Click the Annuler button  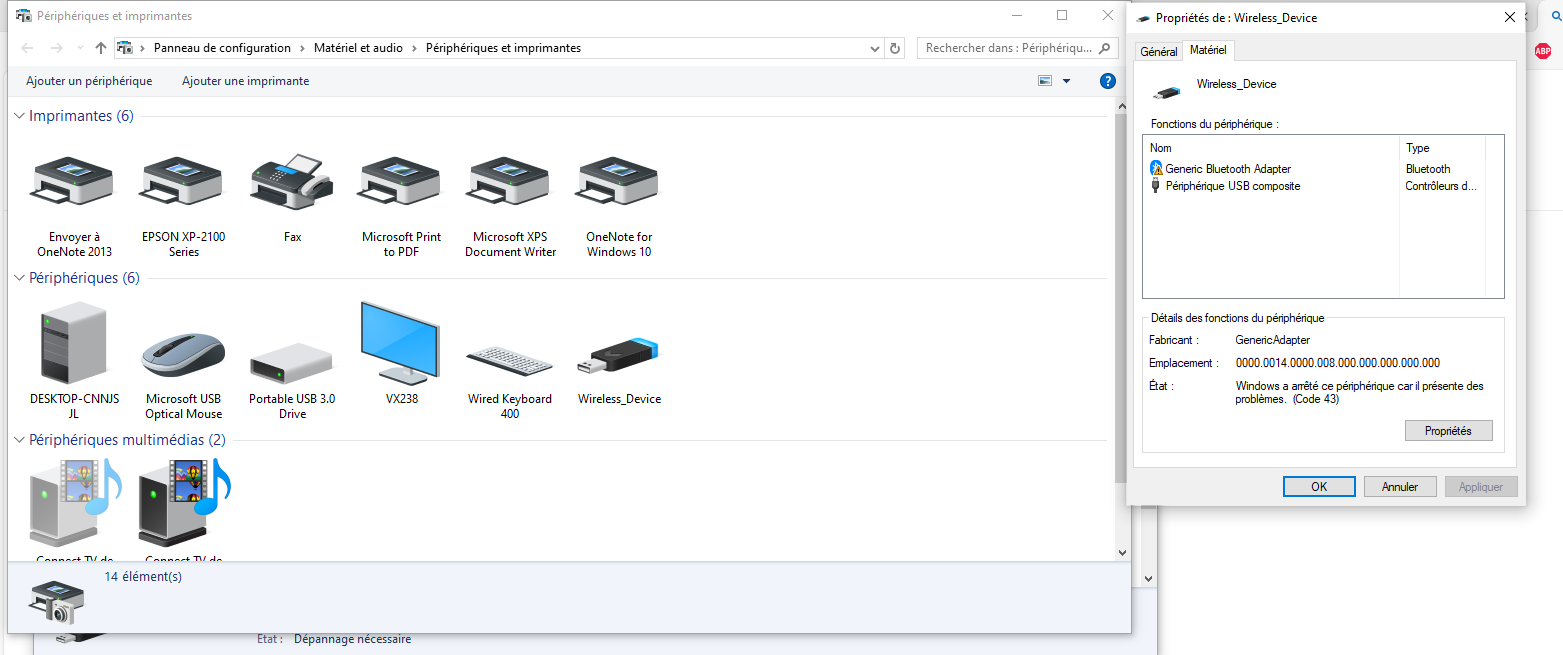click(1400, 487)
